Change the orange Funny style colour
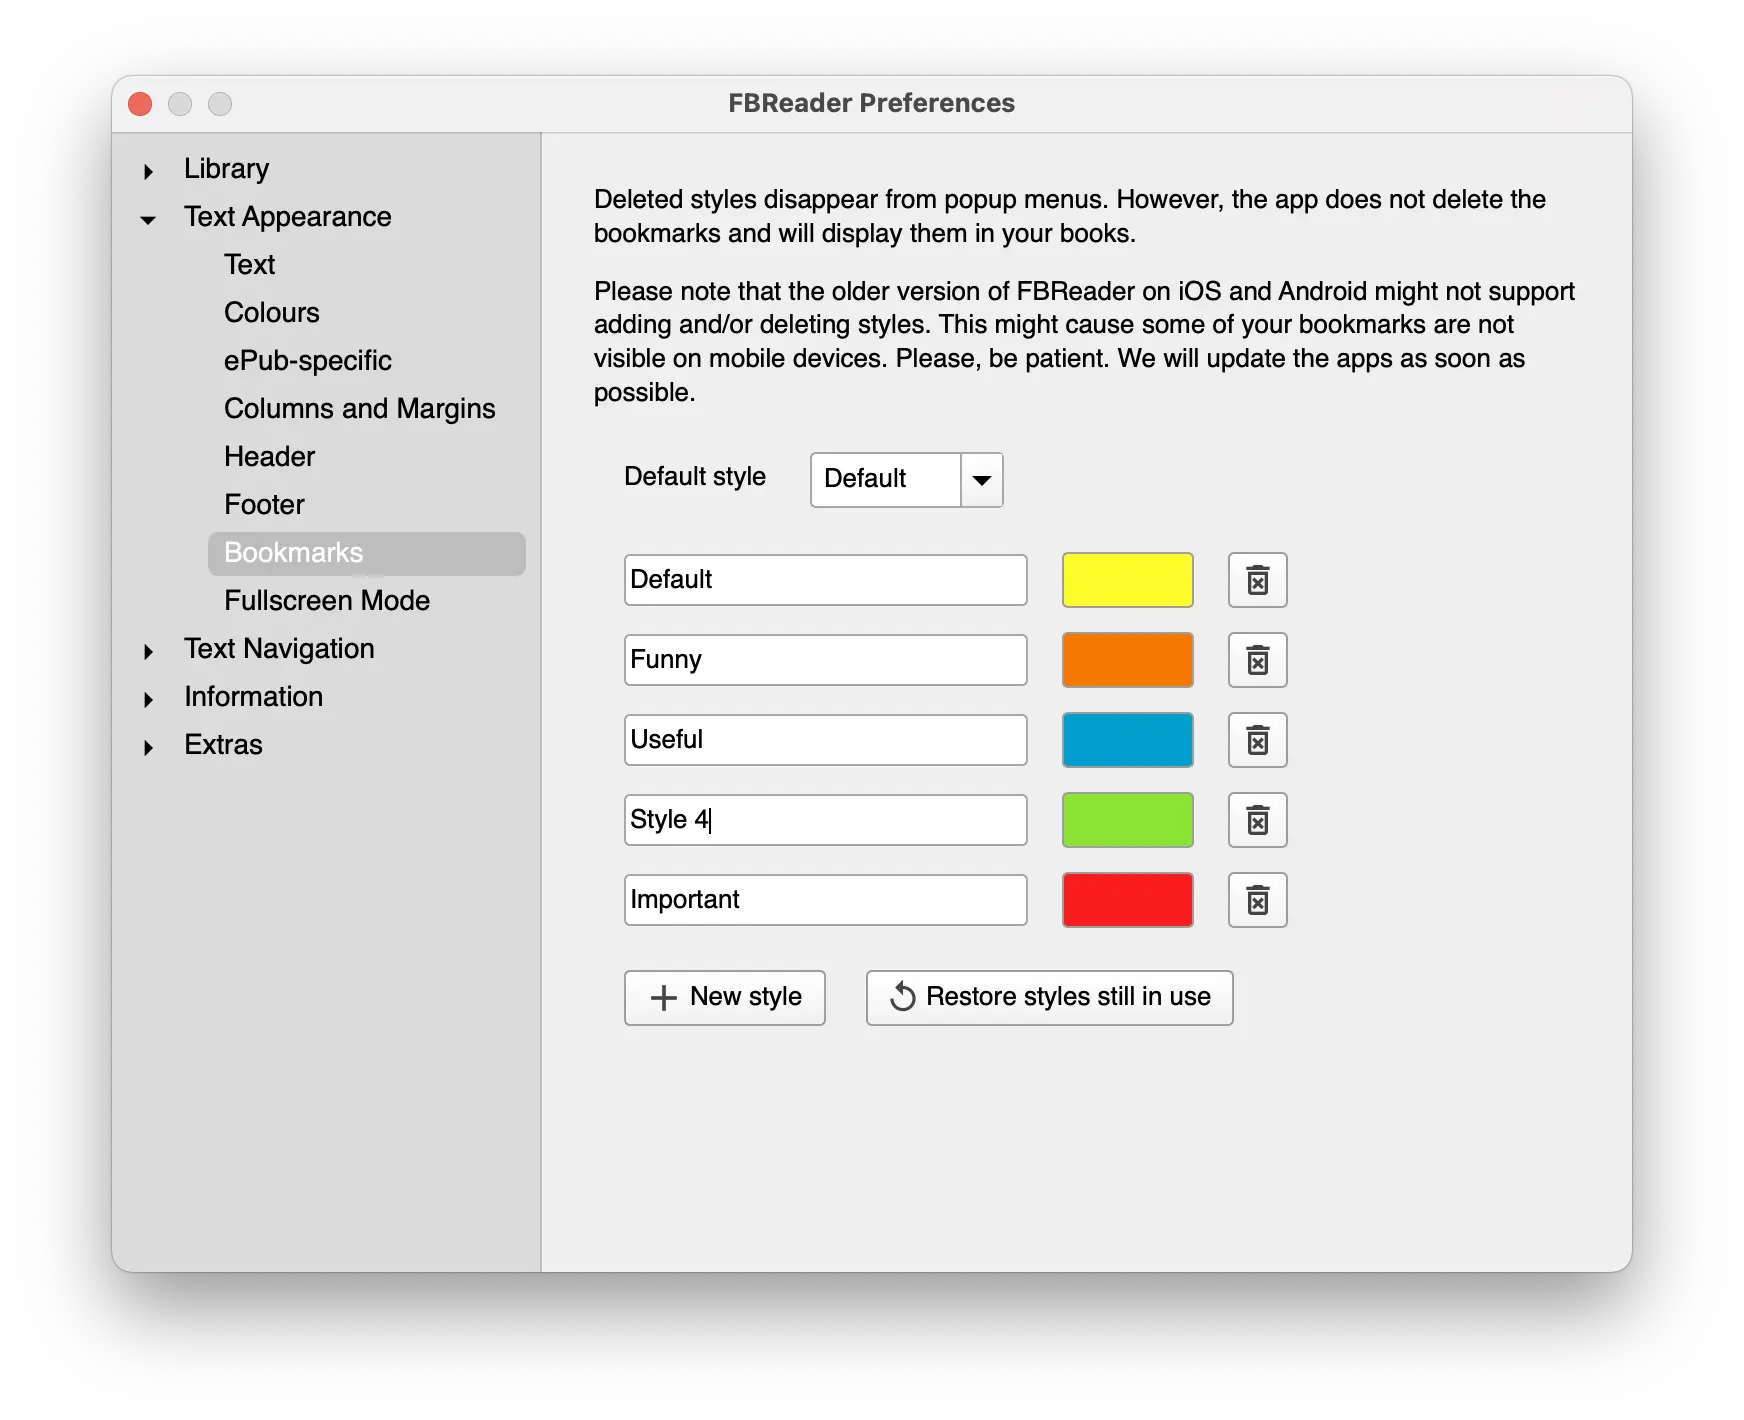 click(x=1127, y=660)
